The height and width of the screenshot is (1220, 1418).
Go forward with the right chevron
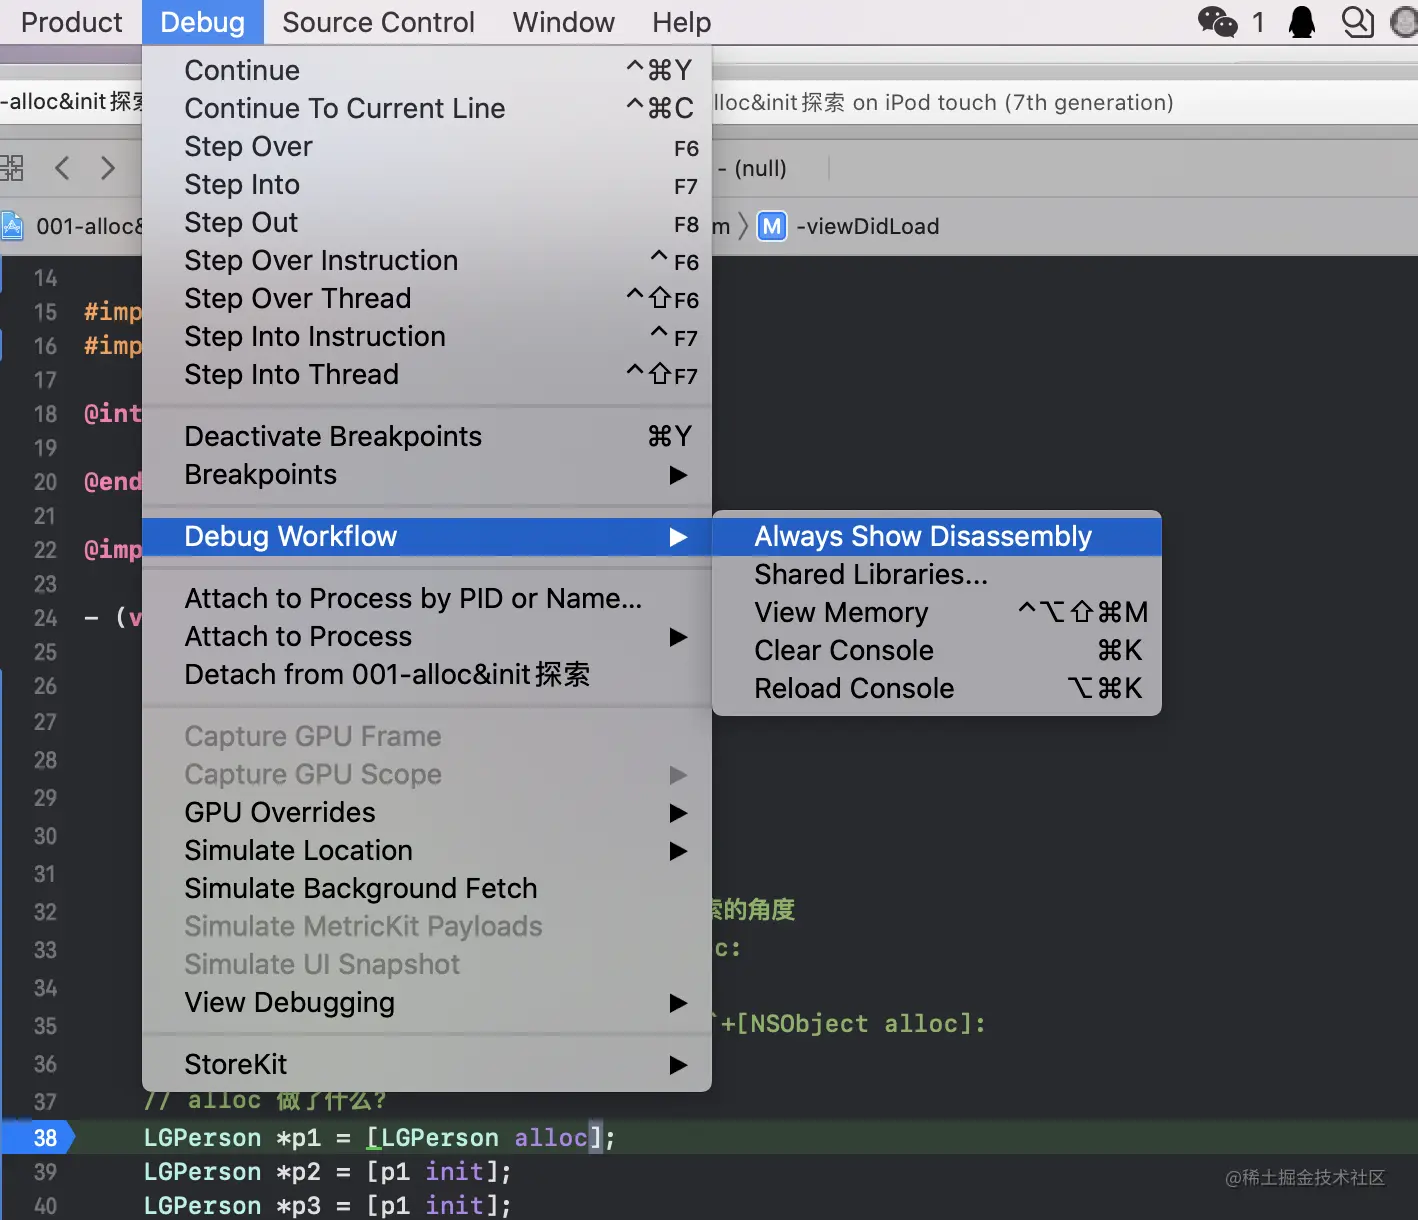(x=108, y=168)
